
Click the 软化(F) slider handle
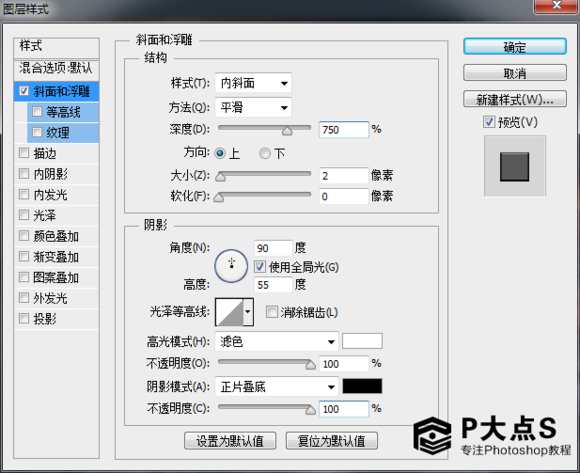[x=219, y=197]
